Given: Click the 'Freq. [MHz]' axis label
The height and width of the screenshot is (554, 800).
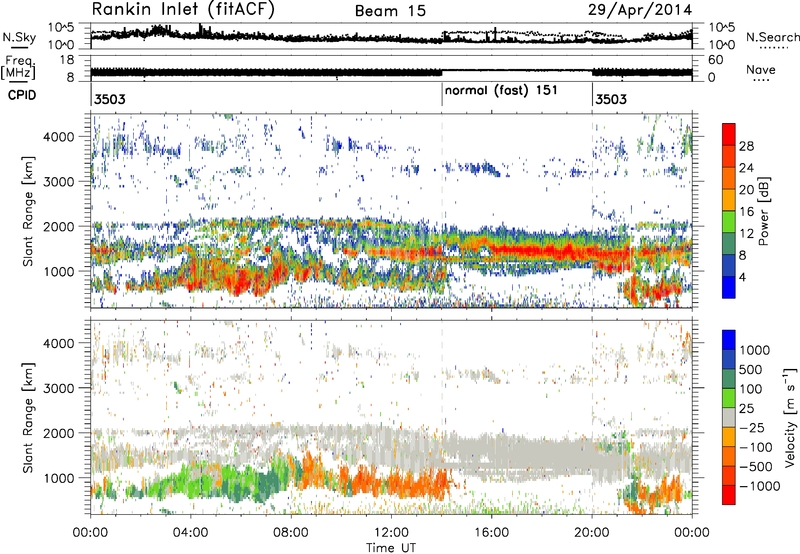Looking at the screenshot, I should click(19, 68).
